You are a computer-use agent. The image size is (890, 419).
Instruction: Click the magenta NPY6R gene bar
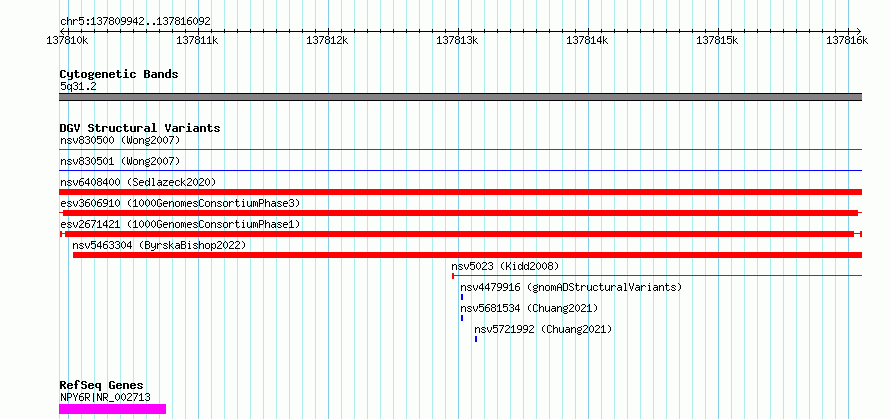click(112, 409)
